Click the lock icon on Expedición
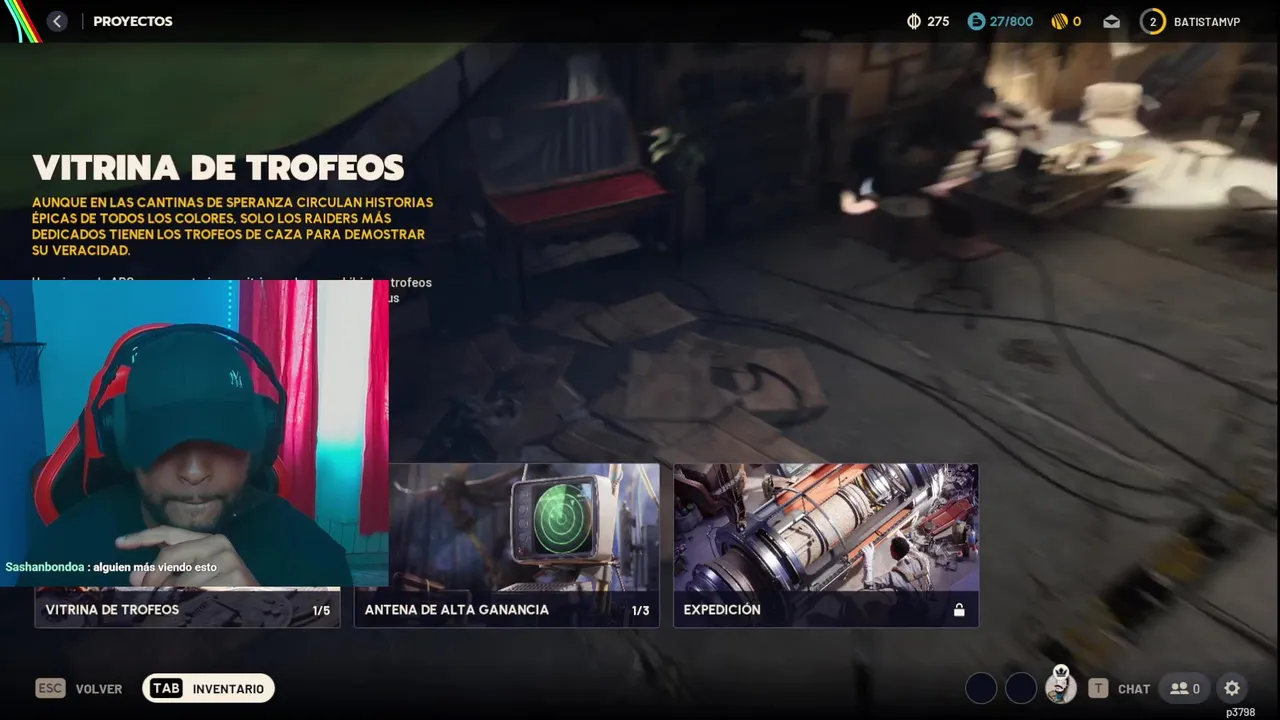Screen dimensions: 1280x720 (x=959, y=610)
